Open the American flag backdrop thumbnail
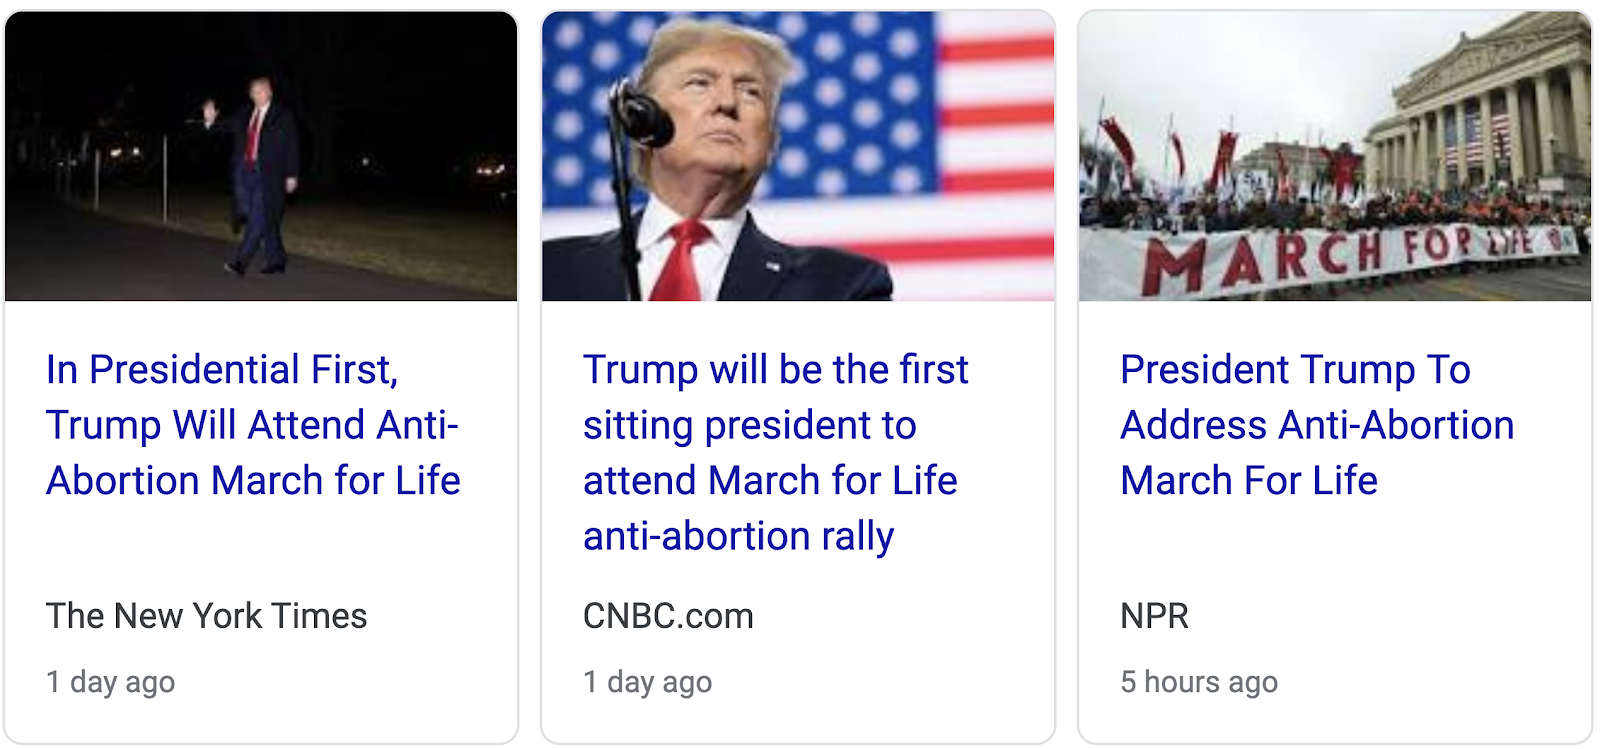The height and width of the screenshot is (749, 1600). pyautogui.click(x=798, y=156)
